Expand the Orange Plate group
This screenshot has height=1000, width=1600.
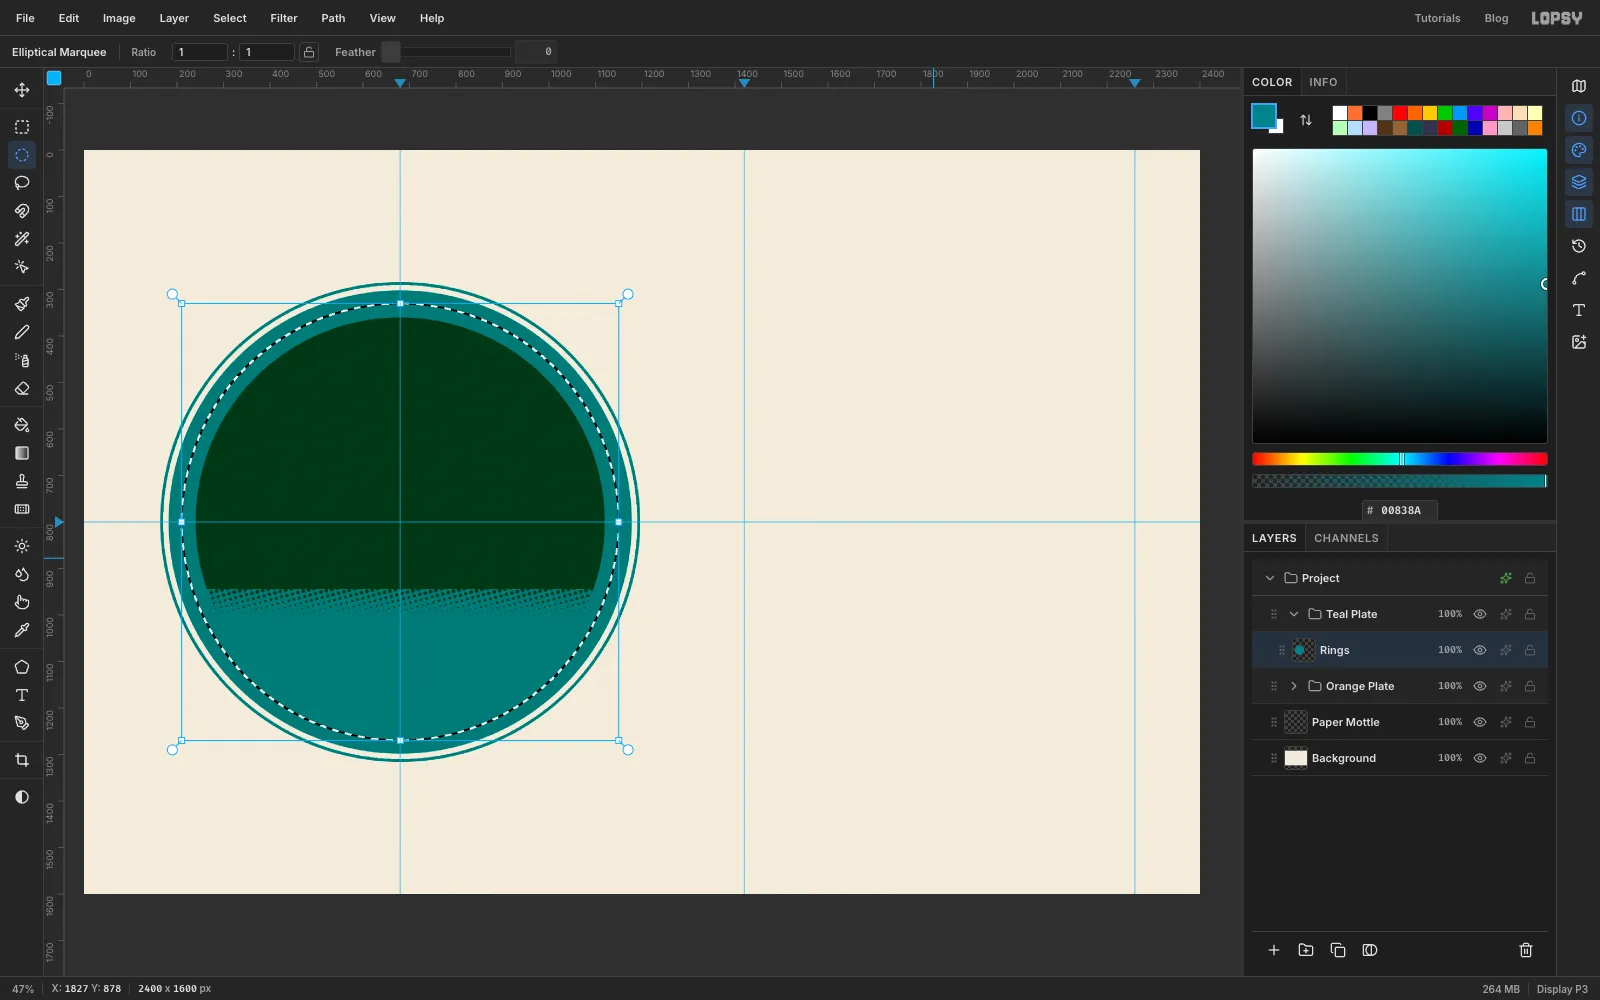[1294, 686]
